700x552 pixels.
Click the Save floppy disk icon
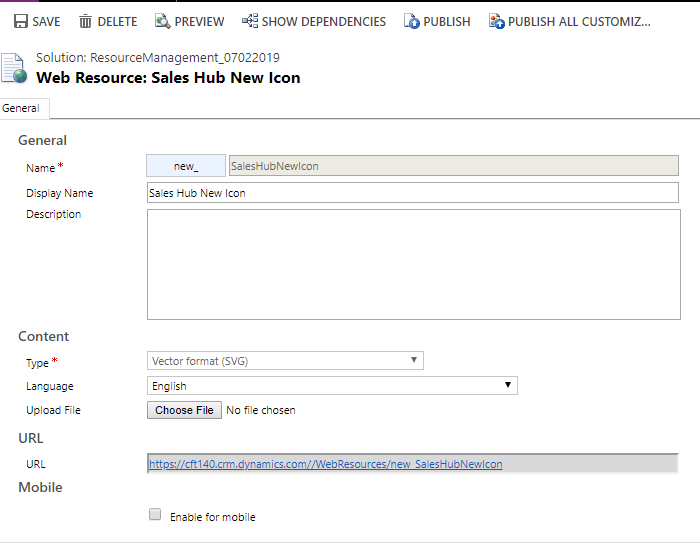pos(20,21)
